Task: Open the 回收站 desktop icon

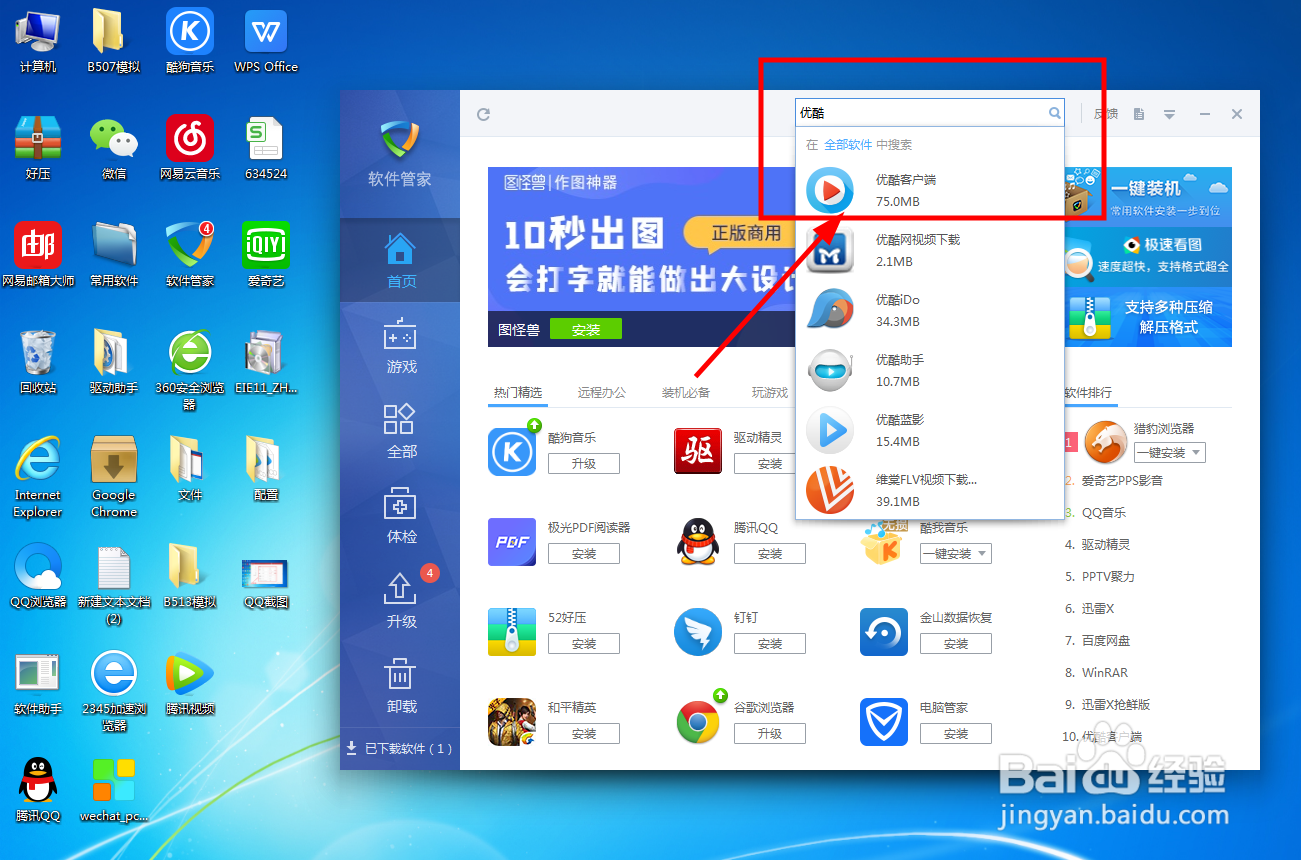Action: tap(38, 362)
